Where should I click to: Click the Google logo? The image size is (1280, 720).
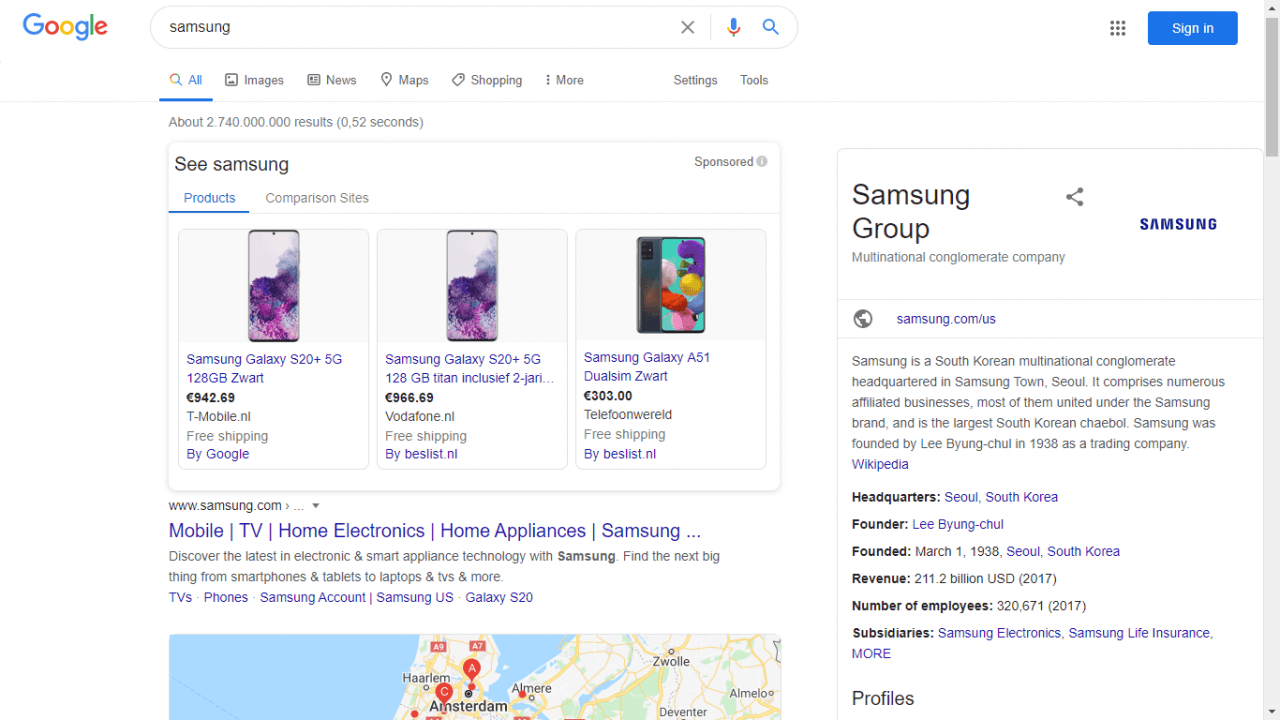(x=65, y=27)
